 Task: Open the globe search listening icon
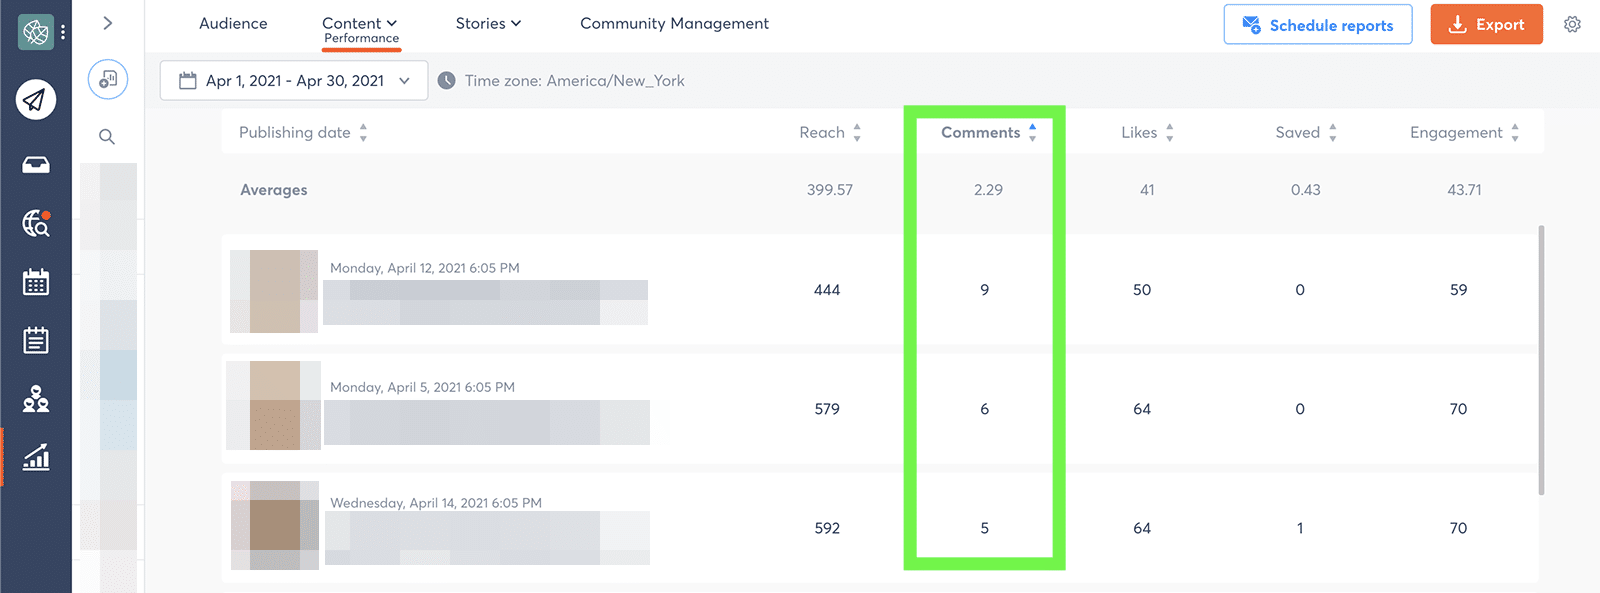pyautogui.click(x=36, y=223)
